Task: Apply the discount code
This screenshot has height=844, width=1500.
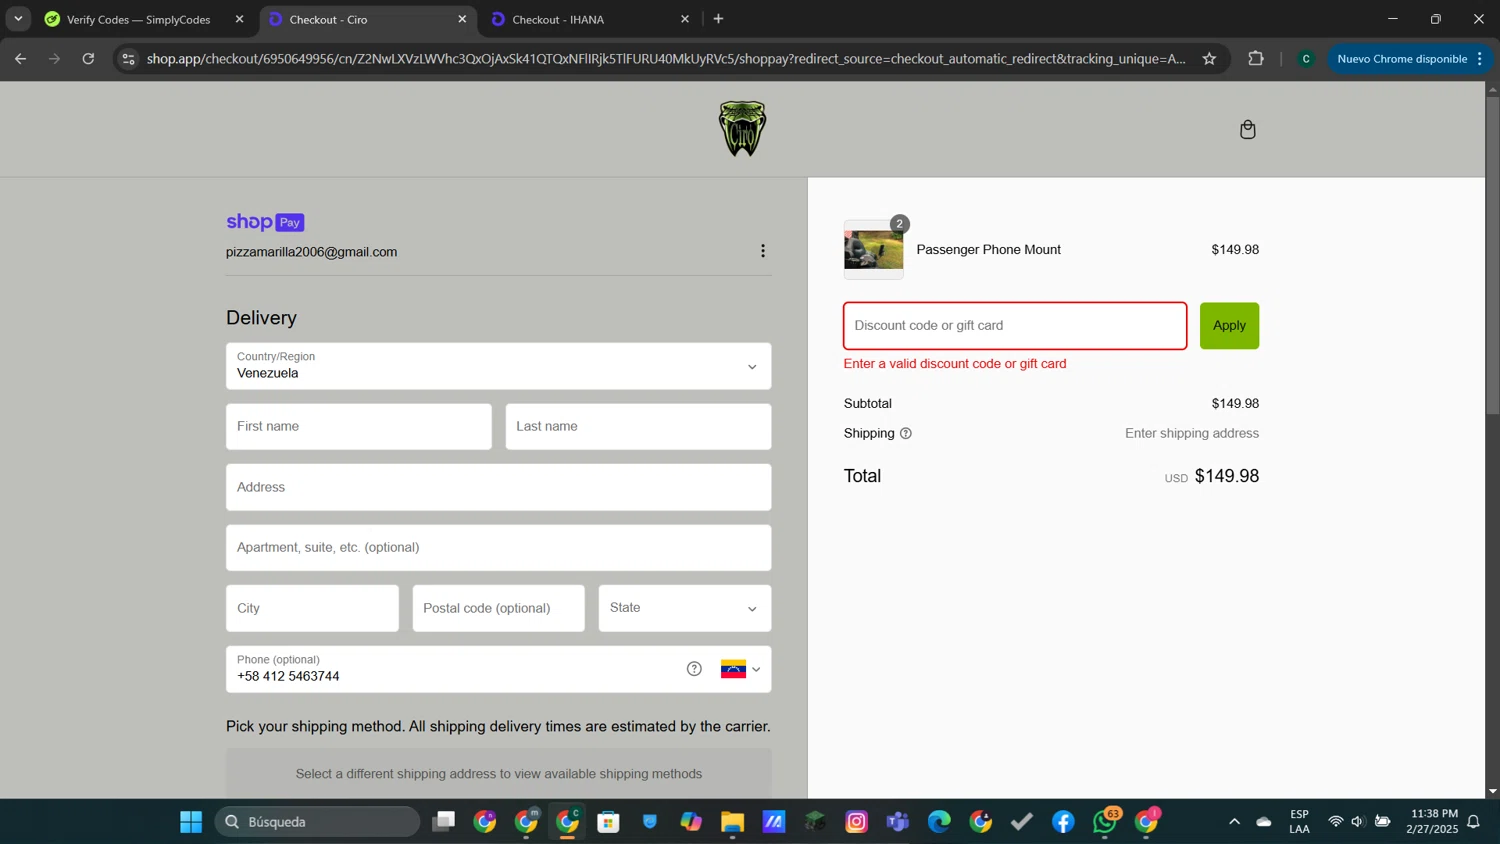Action: (x=1229, y=326)
